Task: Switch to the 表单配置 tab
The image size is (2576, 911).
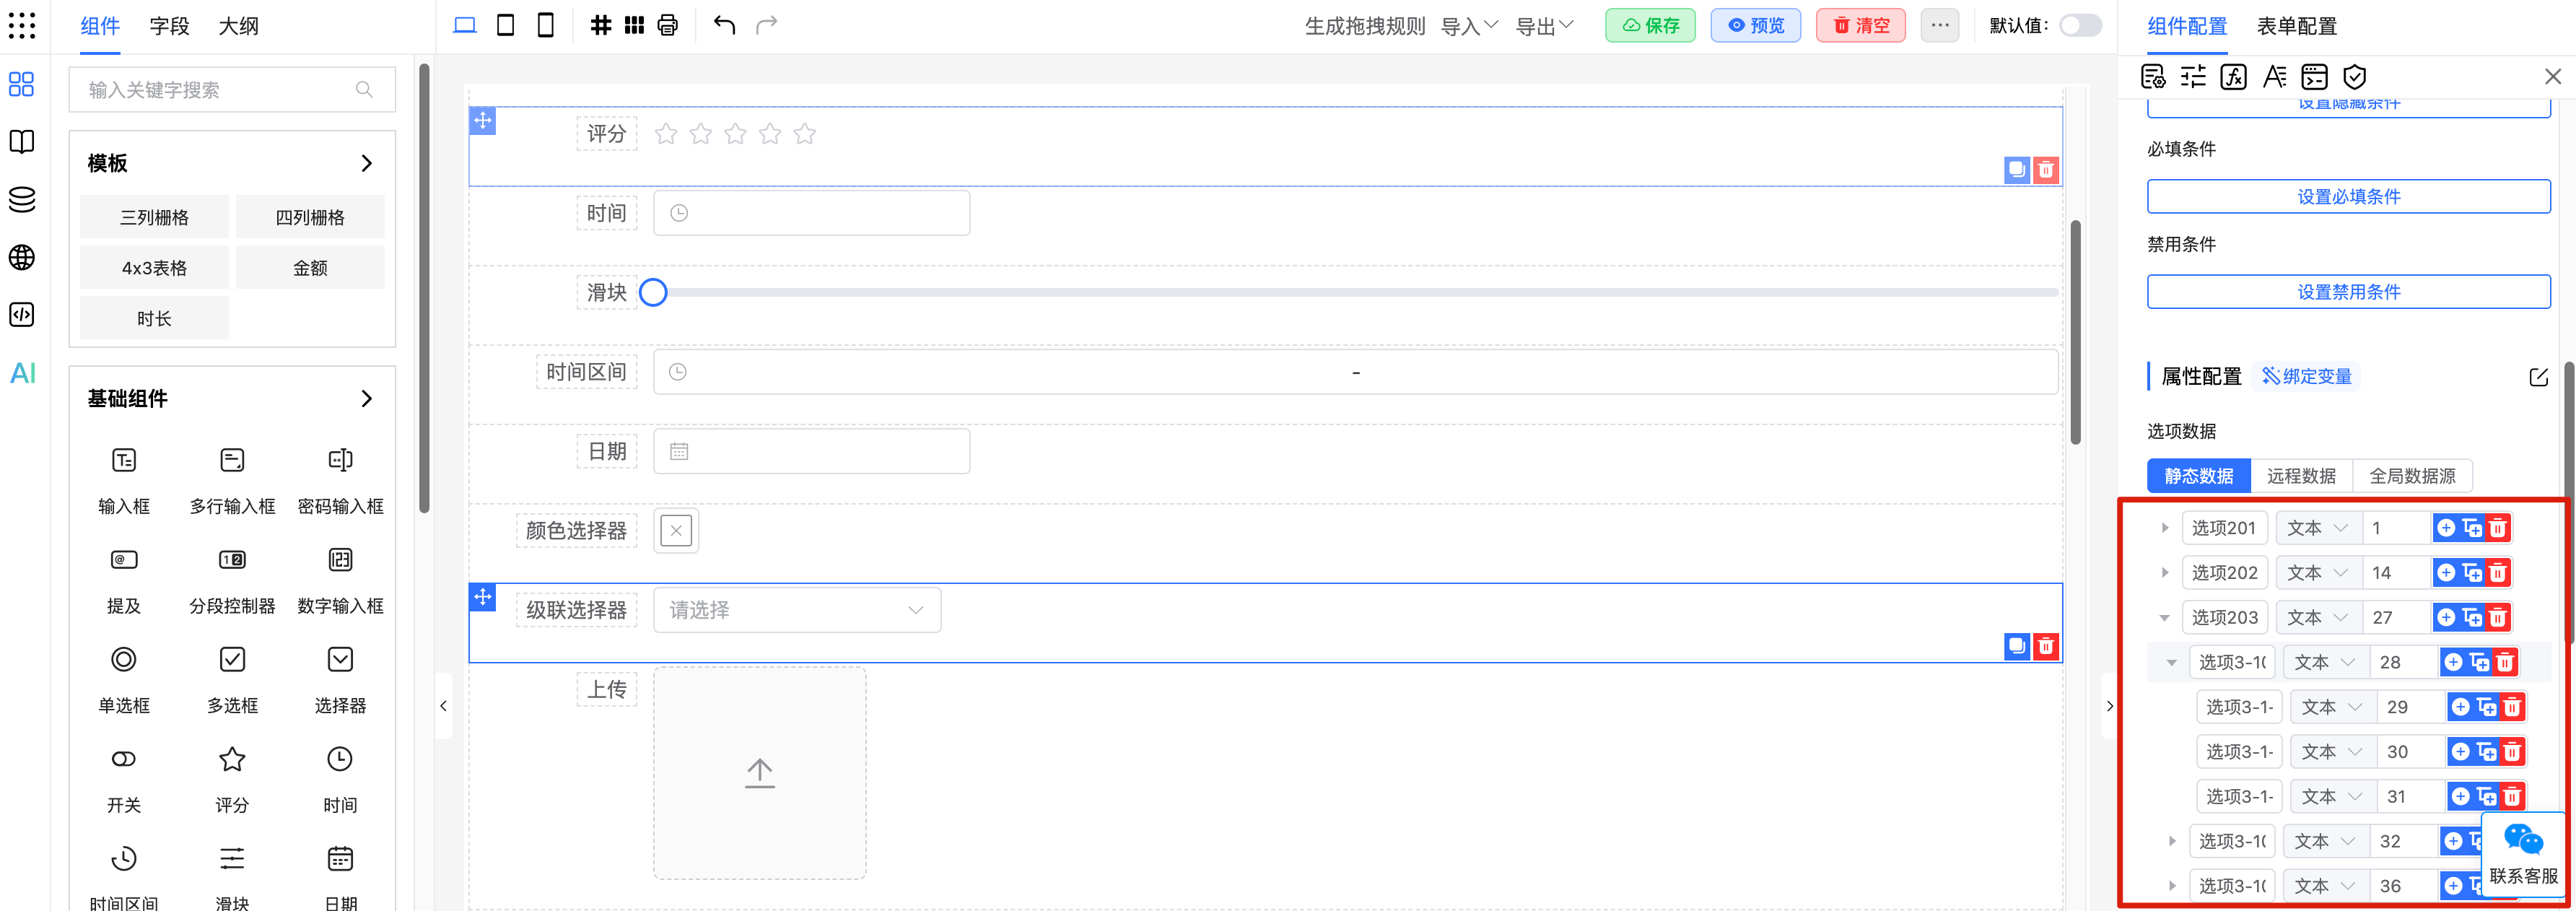Action: 2297,26
